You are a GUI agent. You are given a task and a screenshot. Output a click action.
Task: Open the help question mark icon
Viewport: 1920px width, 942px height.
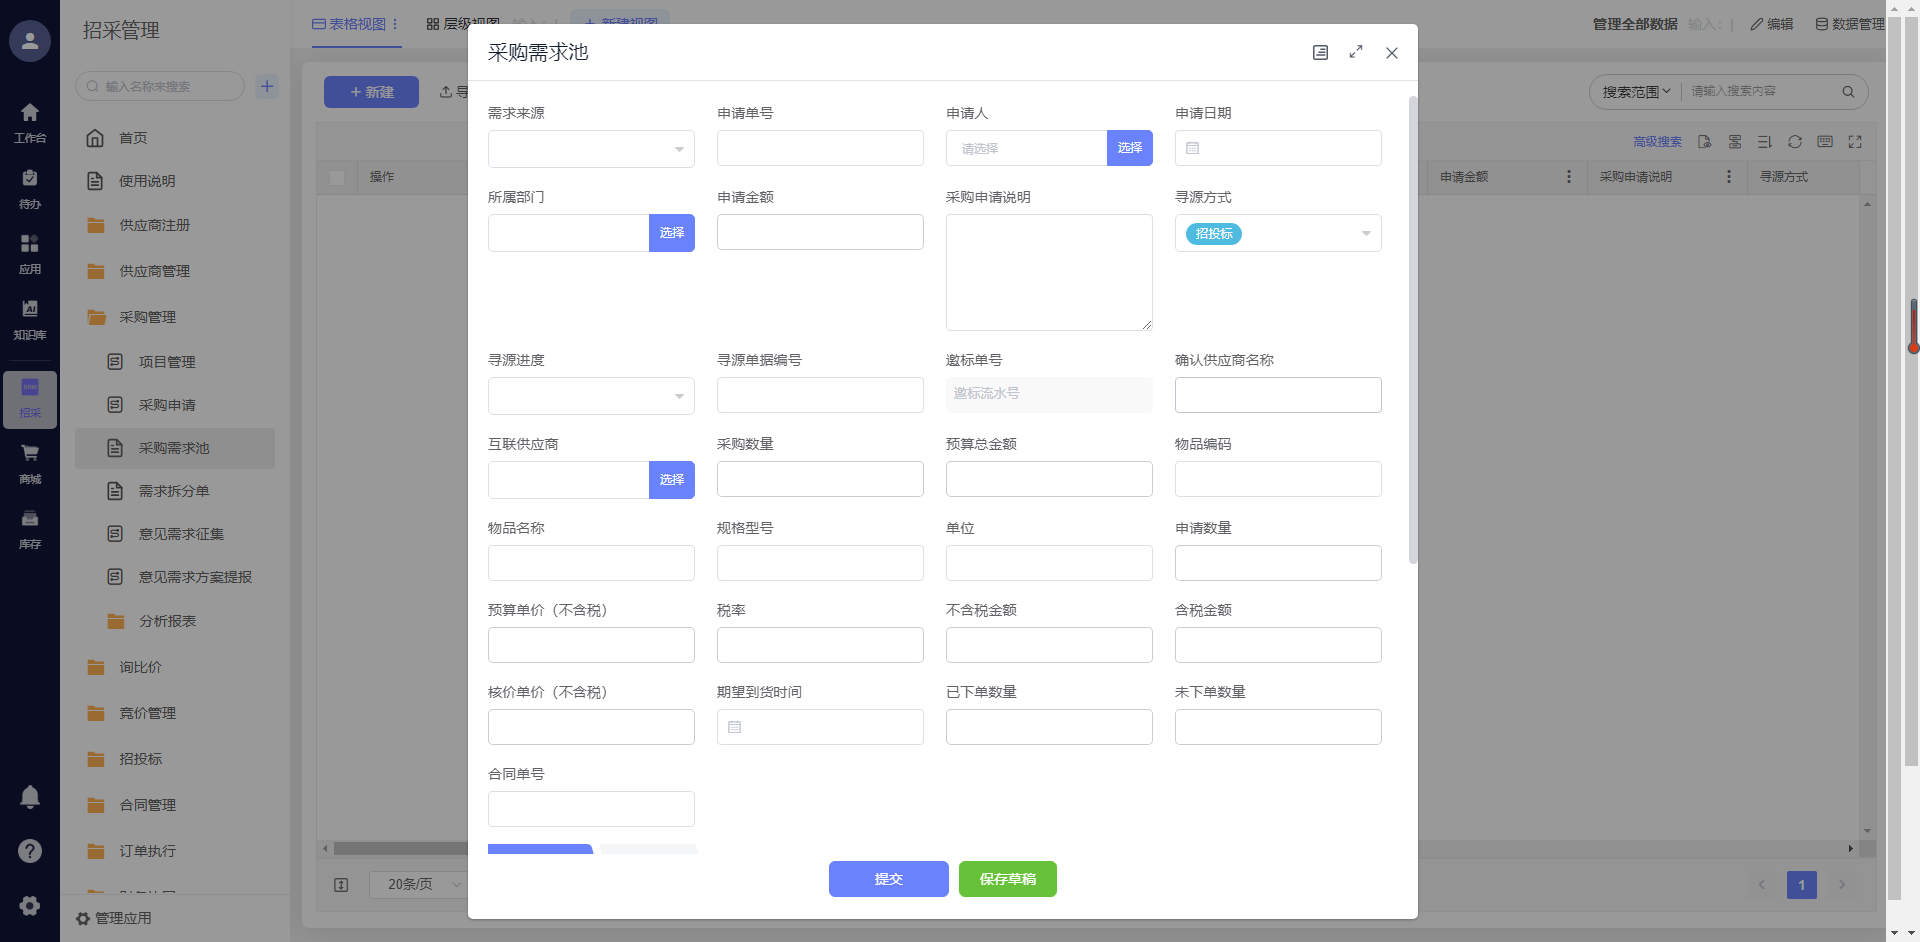[30, 851]
